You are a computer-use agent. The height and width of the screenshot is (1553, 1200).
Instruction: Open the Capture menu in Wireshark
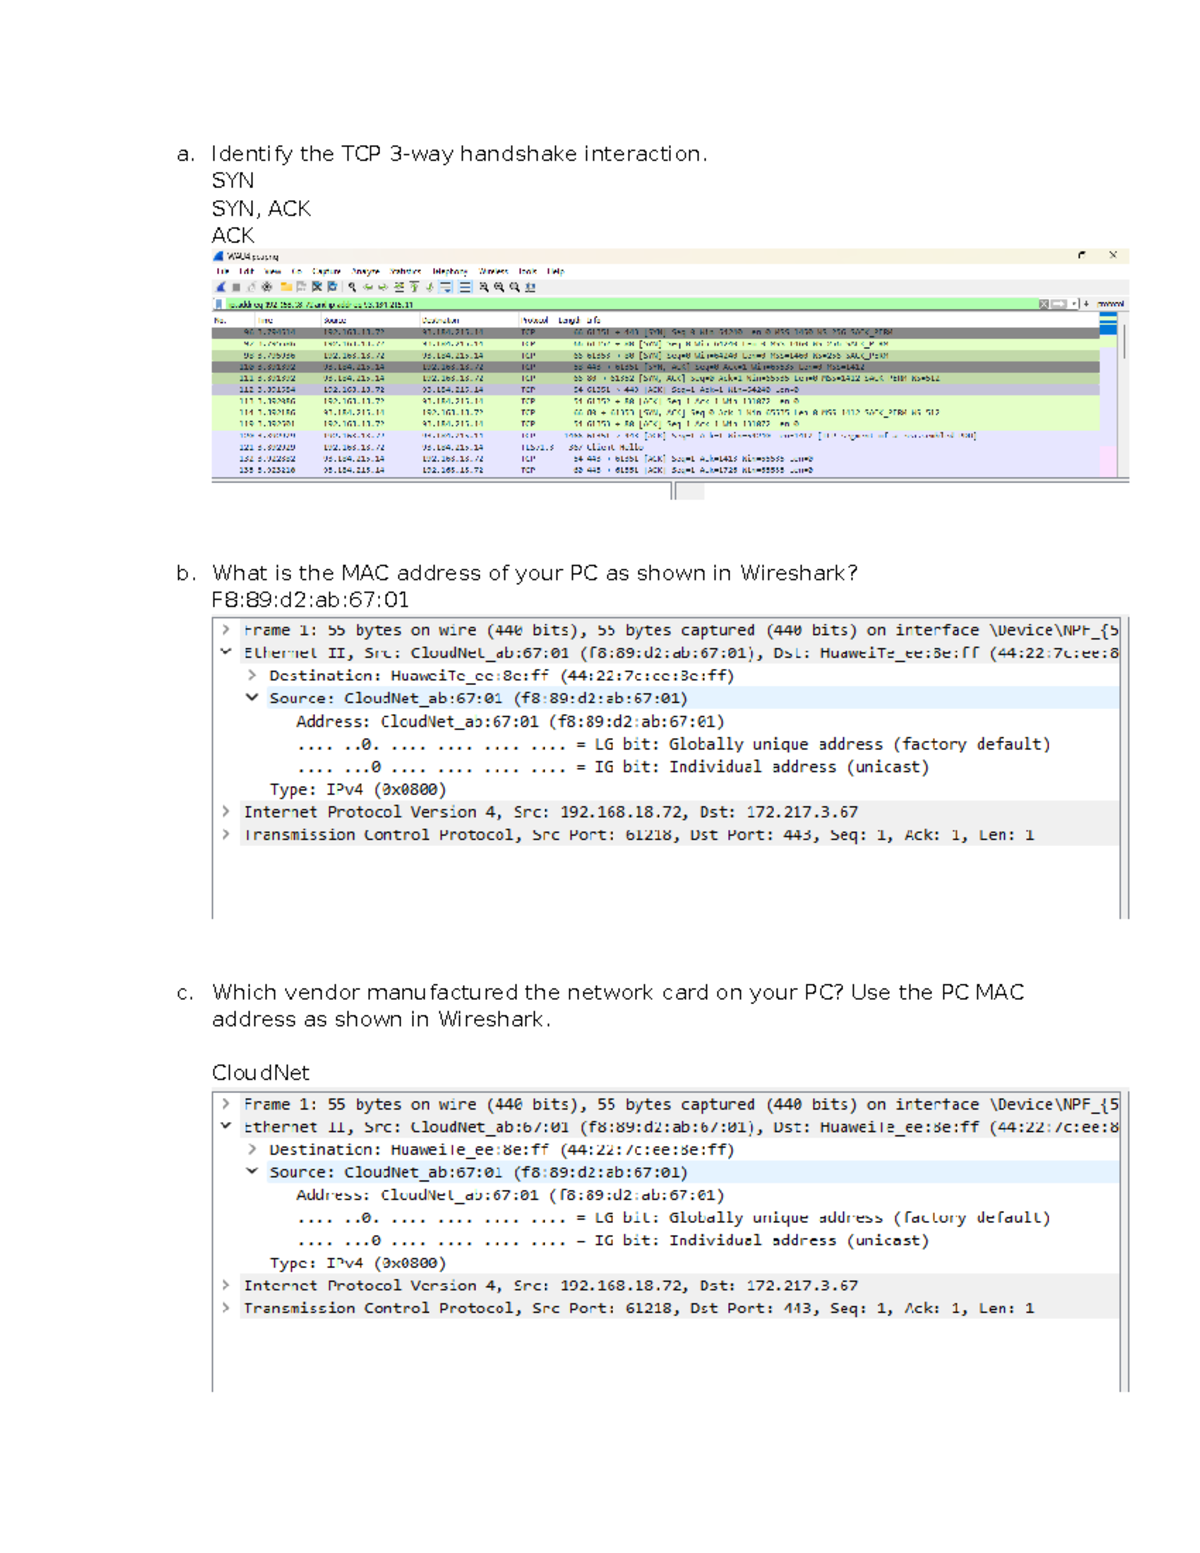(326, 272)
